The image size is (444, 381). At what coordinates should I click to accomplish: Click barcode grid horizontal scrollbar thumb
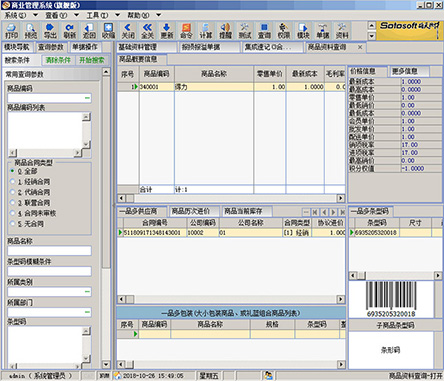click(x=362, y=276)
